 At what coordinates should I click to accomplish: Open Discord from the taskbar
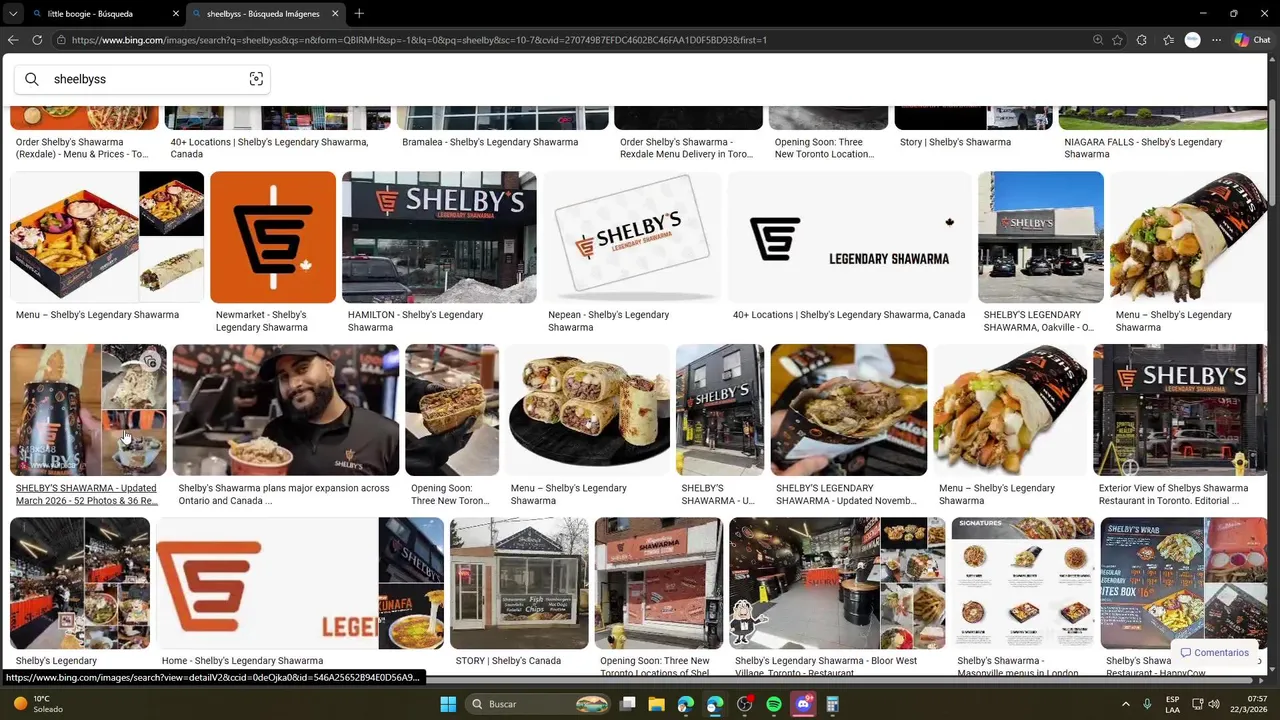(x=803, y=704)
